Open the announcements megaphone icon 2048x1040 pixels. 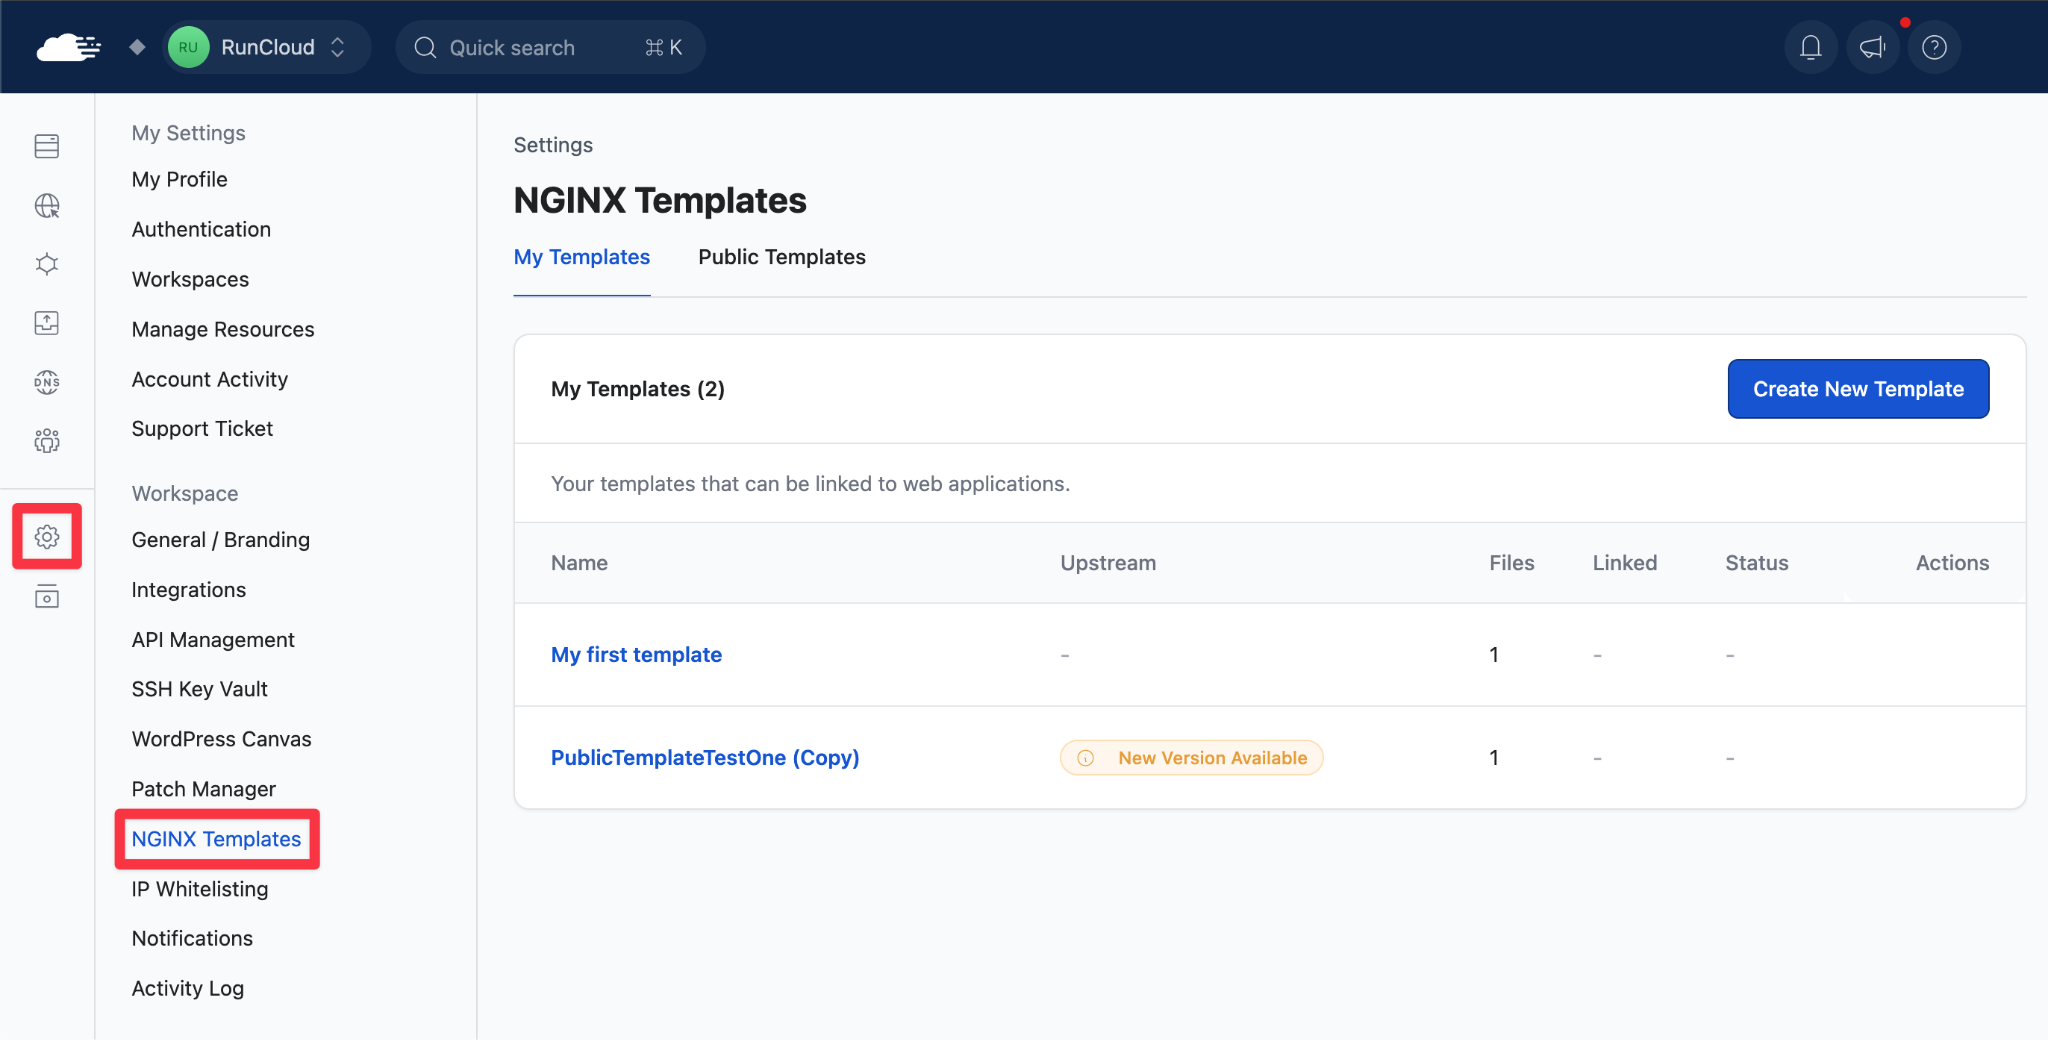(x=1873, y=47)
